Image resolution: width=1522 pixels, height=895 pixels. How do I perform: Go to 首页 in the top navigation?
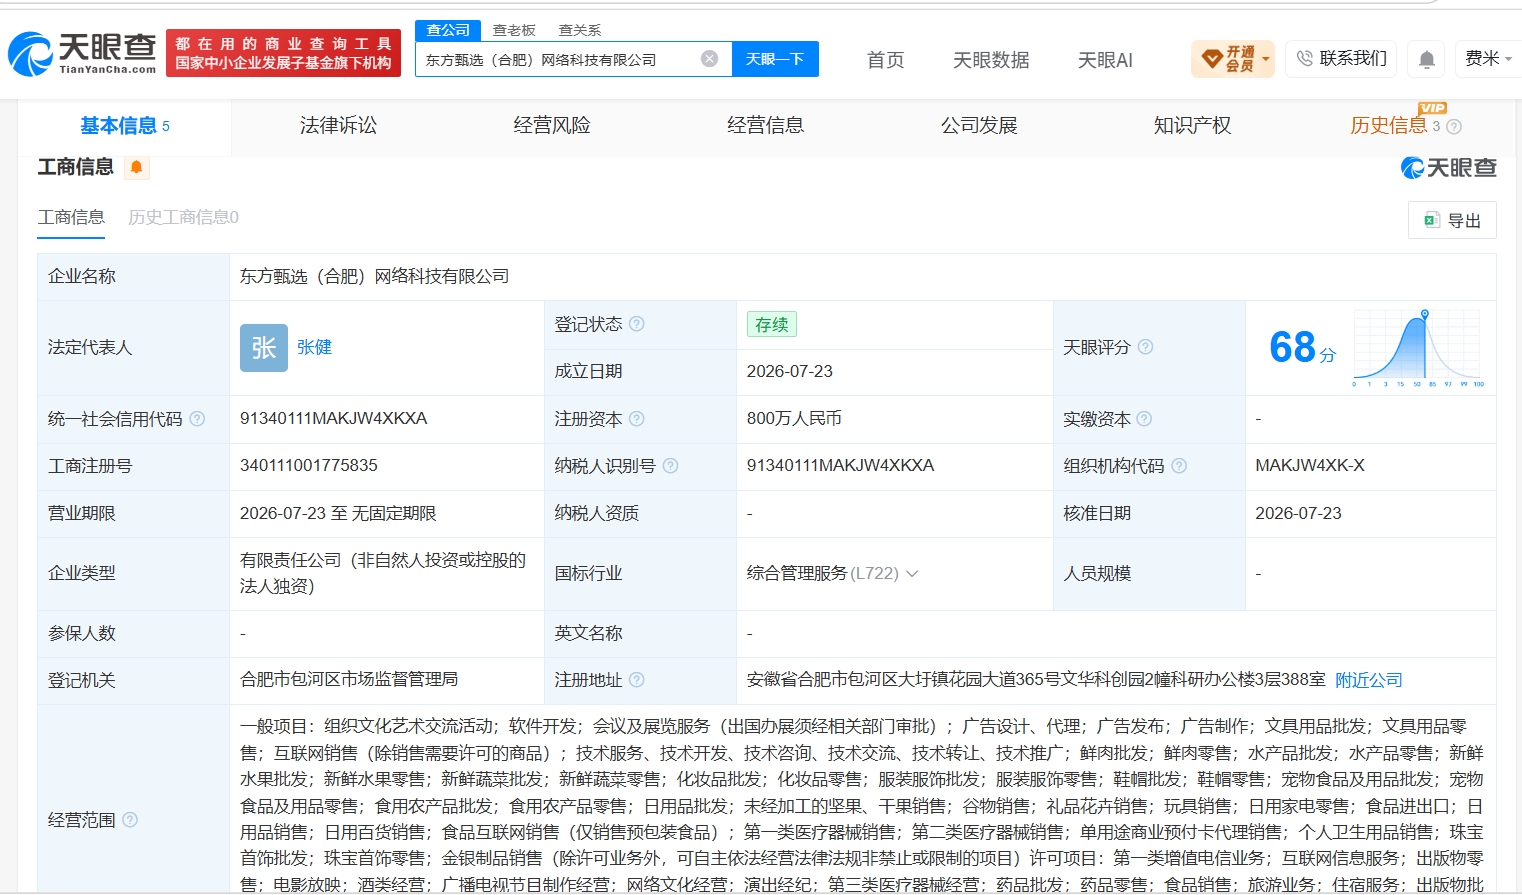[885, 60]
